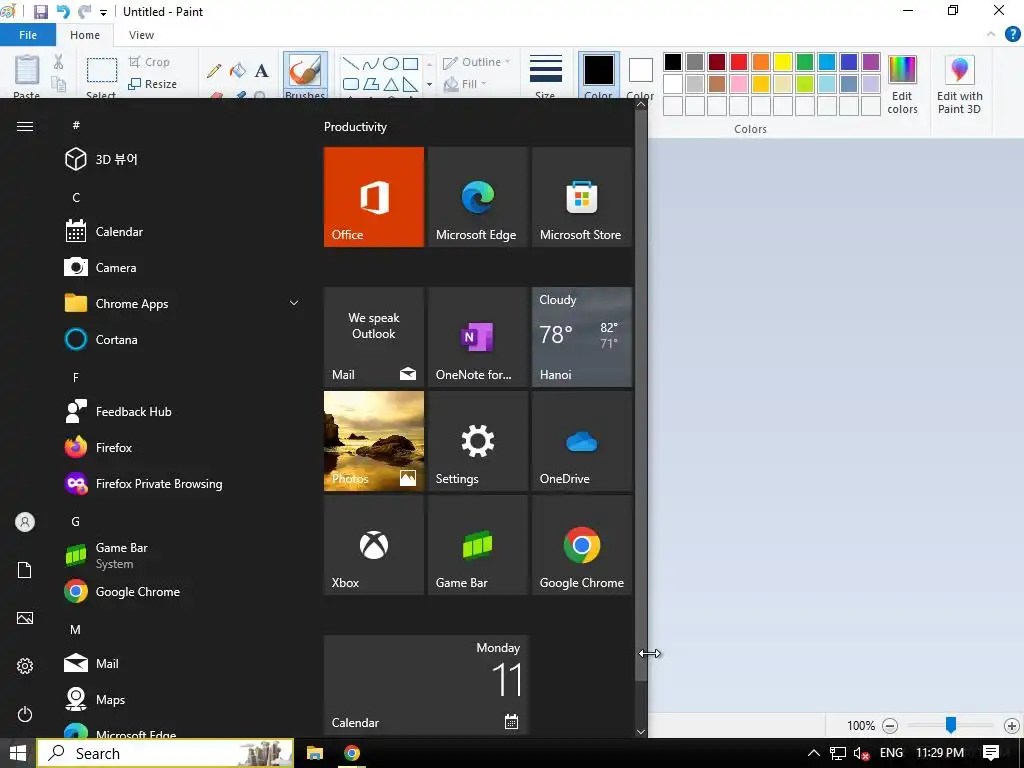Click the Undo arrow in Paint title bar
Screen dimensions: 1024x768
click(x=63, y=12)
